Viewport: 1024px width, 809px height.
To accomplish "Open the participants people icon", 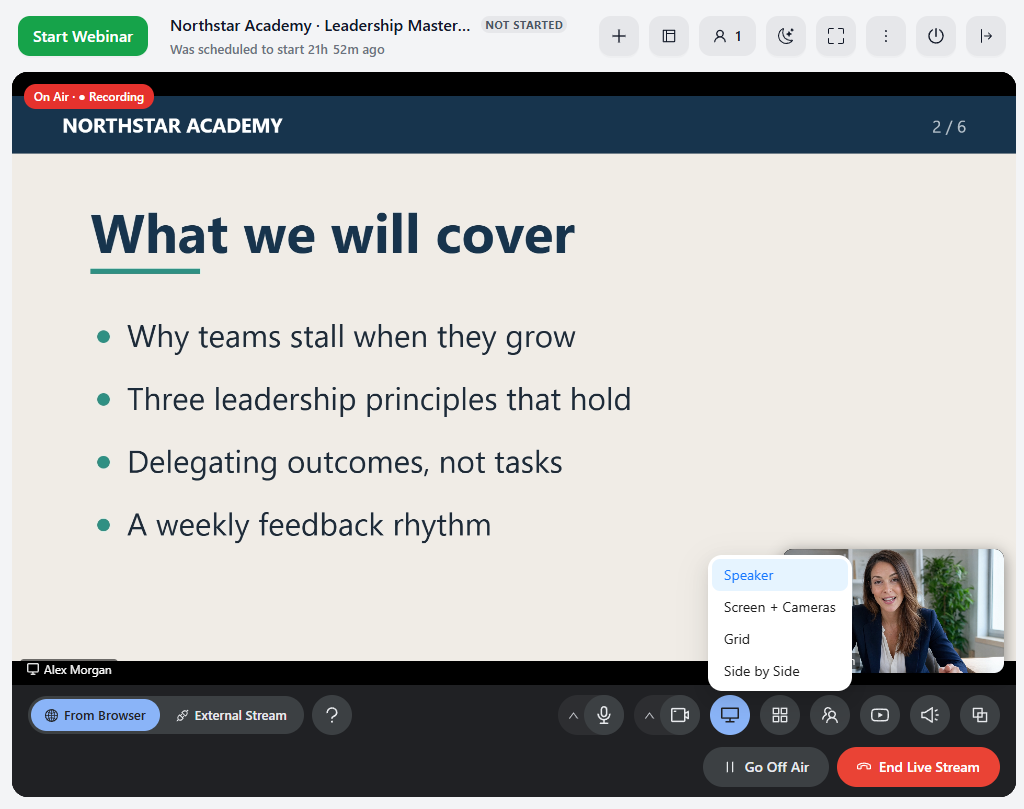I will tap(830, 716).
